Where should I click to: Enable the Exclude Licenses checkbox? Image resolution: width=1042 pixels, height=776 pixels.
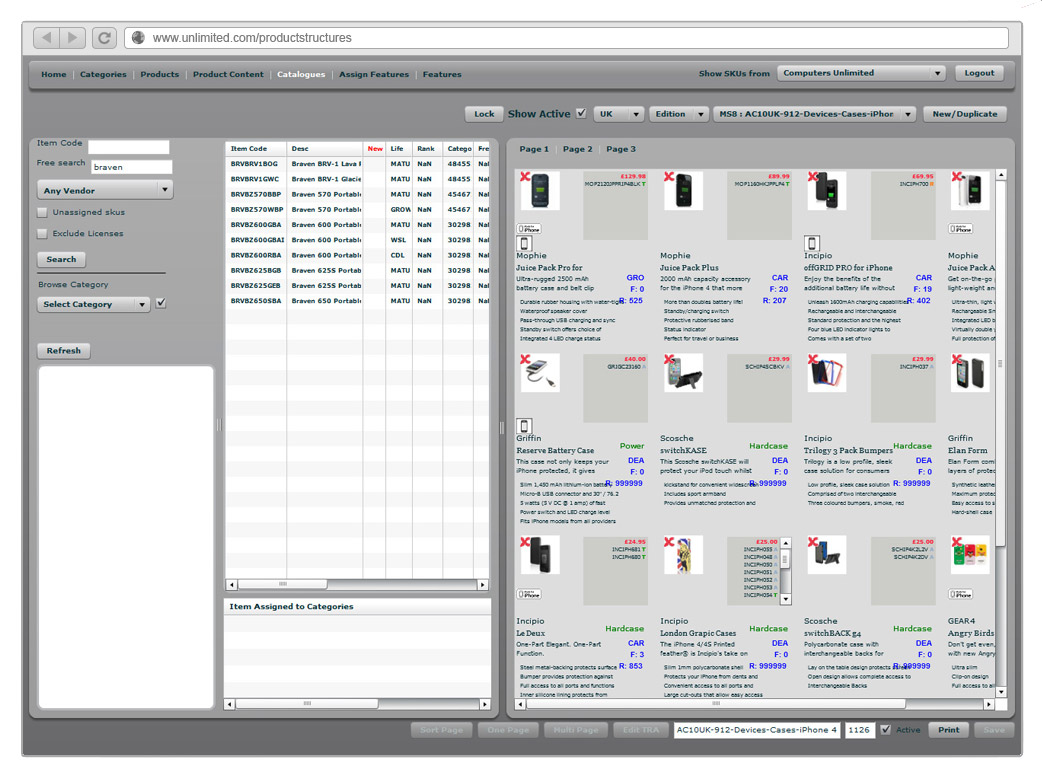pyautogui.click(x=43, y=234)
